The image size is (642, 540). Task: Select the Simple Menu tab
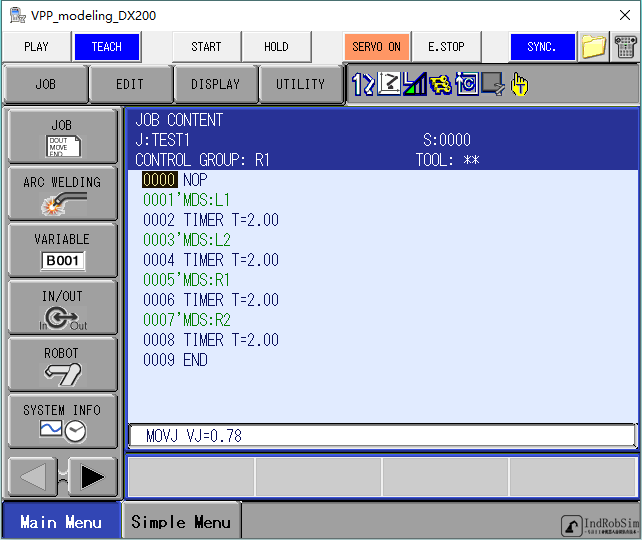(x=181, y=521)
